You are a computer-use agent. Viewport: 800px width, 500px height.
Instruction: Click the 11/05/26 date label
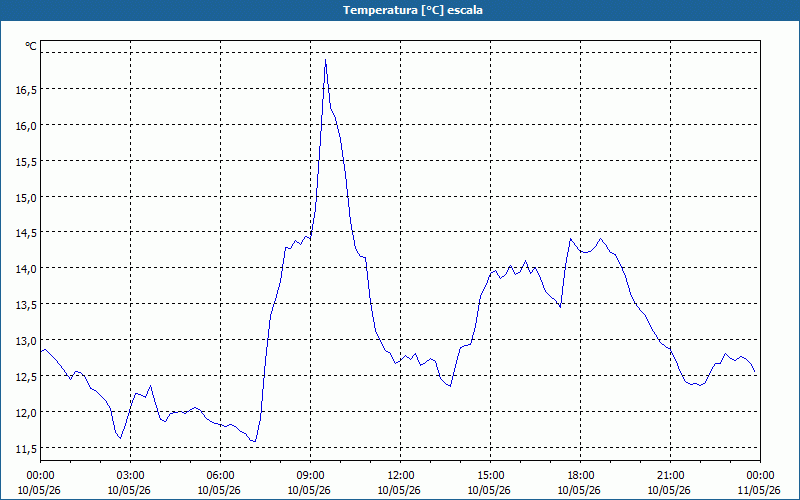tap(759, 490)
